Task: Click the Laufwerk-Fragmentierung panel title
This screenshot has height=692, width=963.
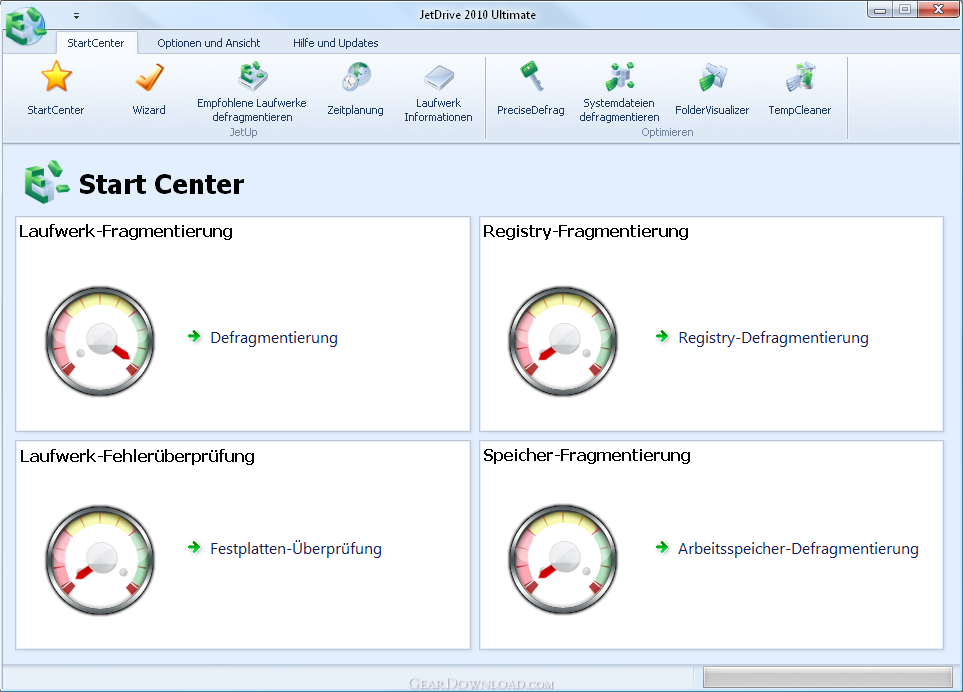Action: [x=126, y=231]
